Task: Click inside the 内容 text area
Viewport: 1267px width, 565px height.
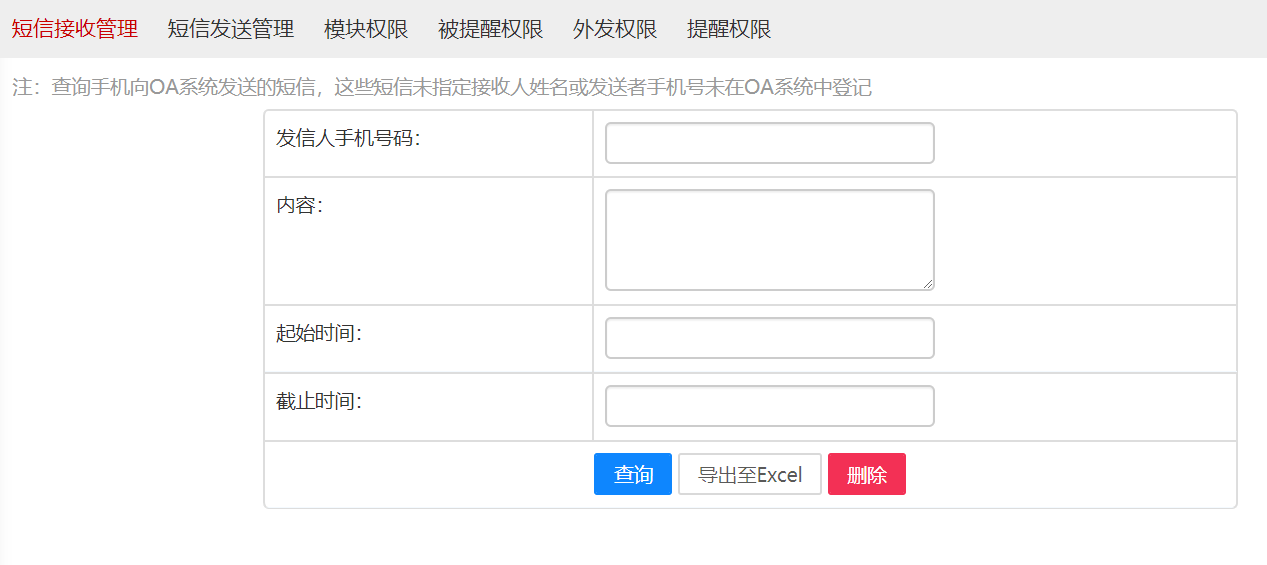Action: 769,239
